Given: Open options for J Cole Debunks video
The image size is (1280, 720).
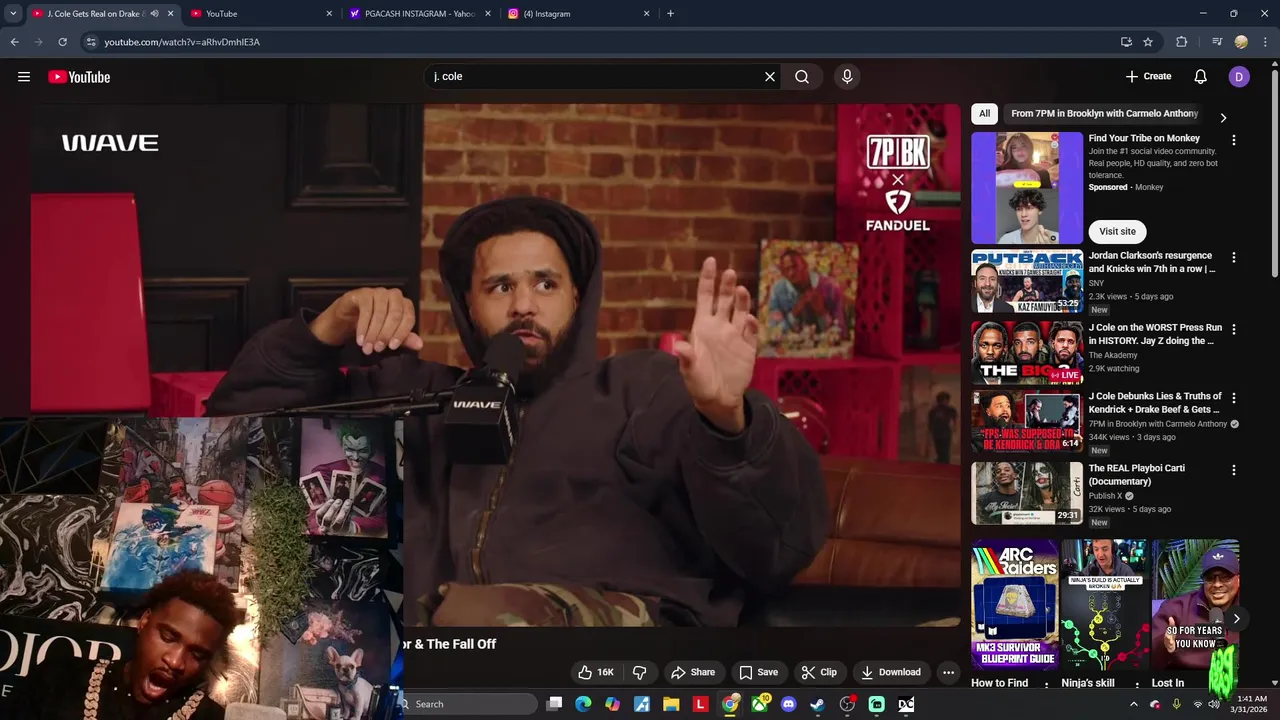Looking at the screenshot, I should (x=1233, y=398).
